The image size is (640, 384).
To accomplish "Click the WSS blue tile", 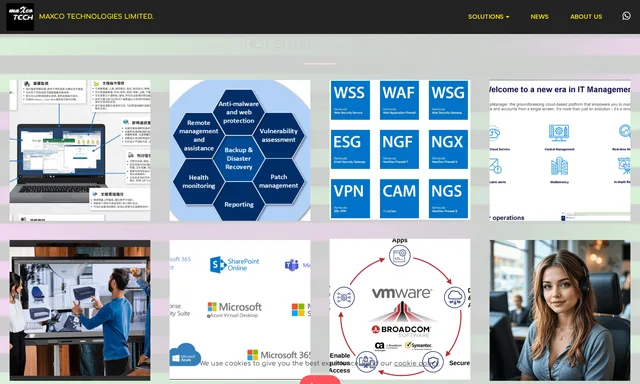I will (x=350, y=100).
